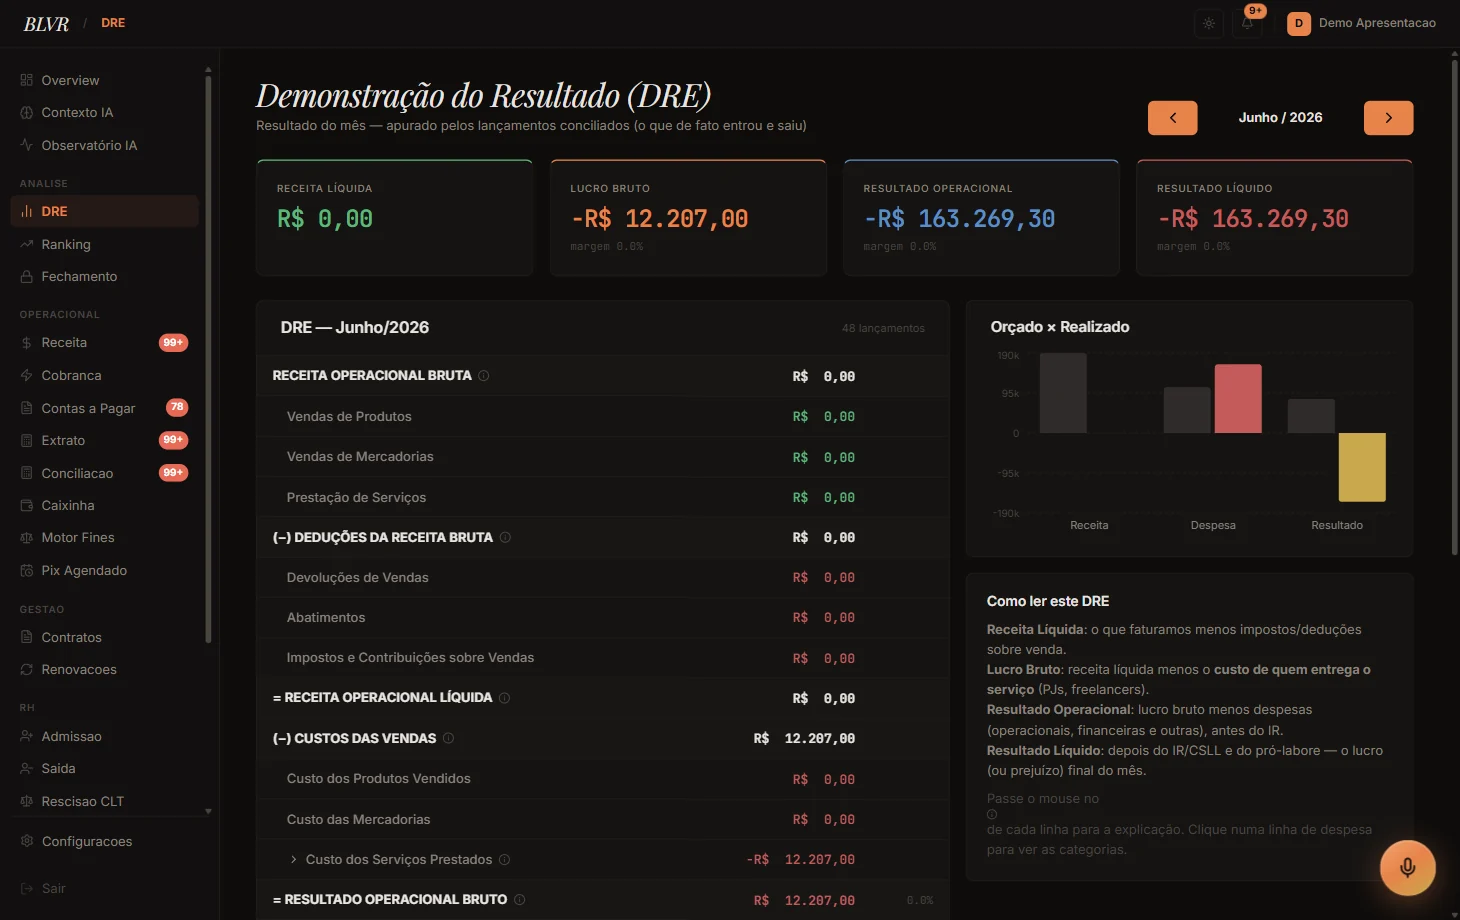Click the Extrato icon in sidebar

pyautogui.click(x=27, y=440)
